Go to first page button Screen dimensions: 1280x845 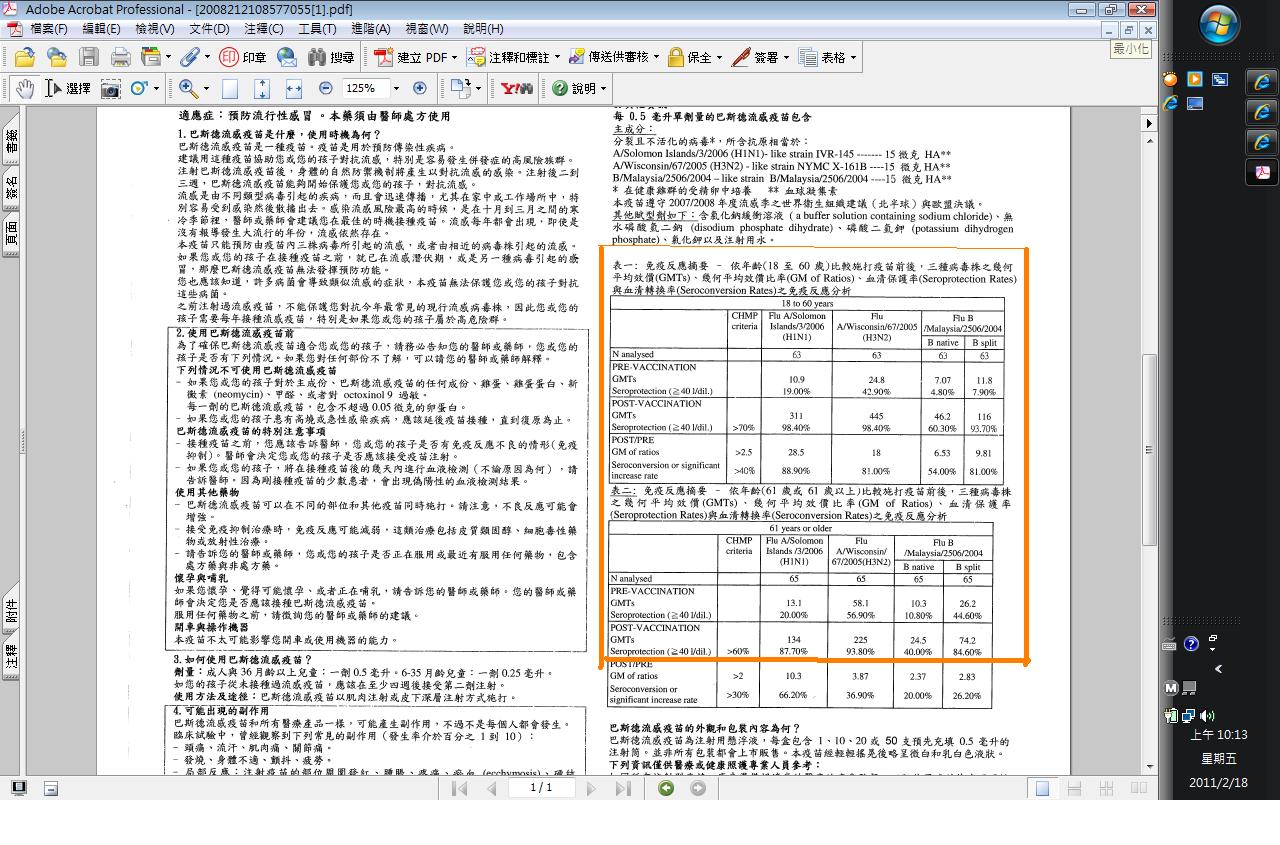click(x=460, y=788)
